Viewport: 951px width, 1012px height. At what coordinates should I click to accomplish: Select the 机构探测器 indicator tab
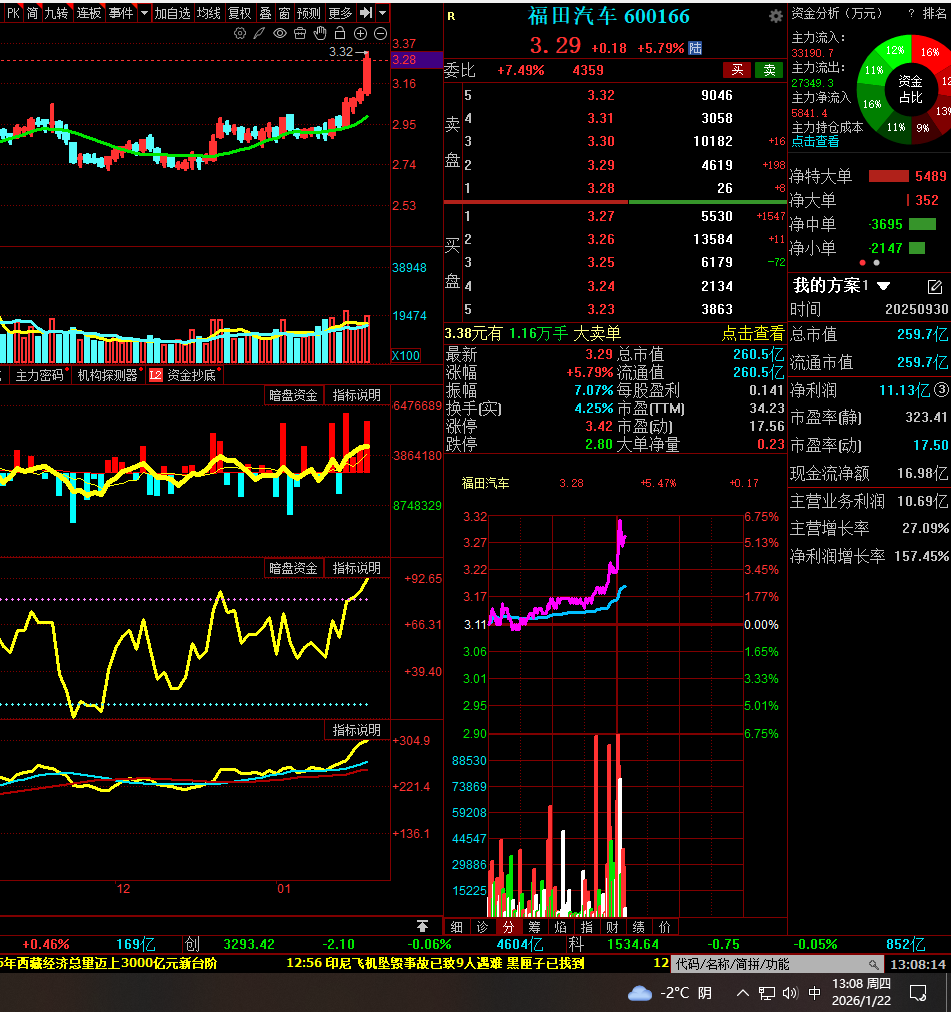point(108,375)
